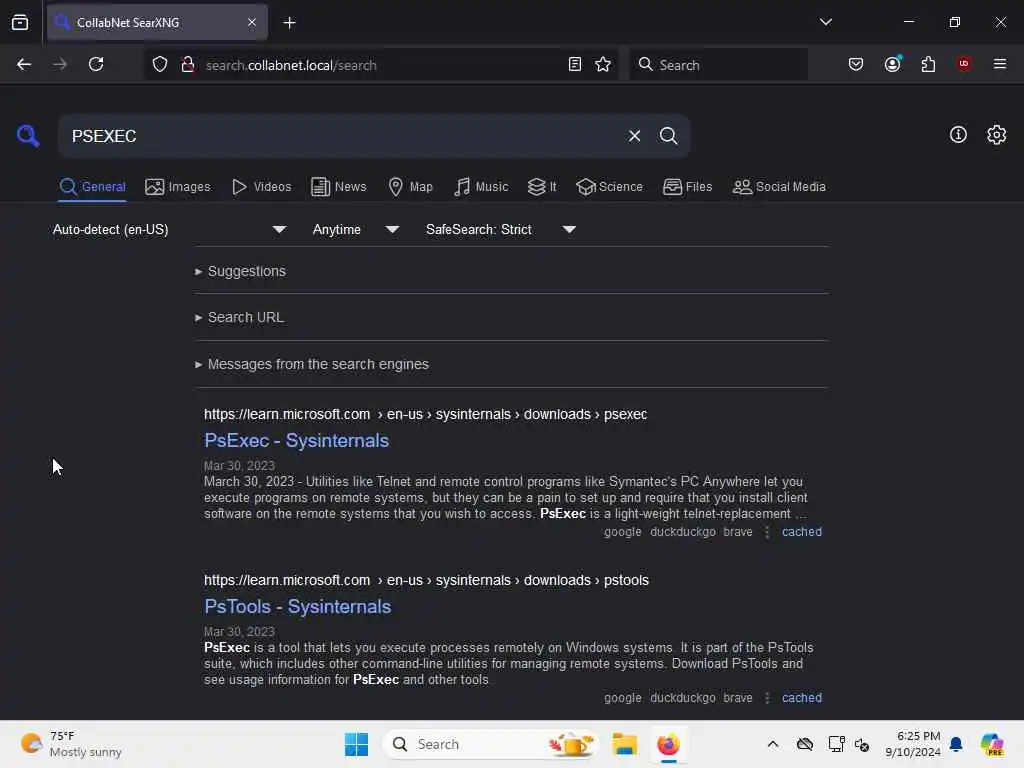Viewport: 1024px width, 768px height.
Task: Open Firefox application menu
Action: pyautogui.click(x=999, y=64)
